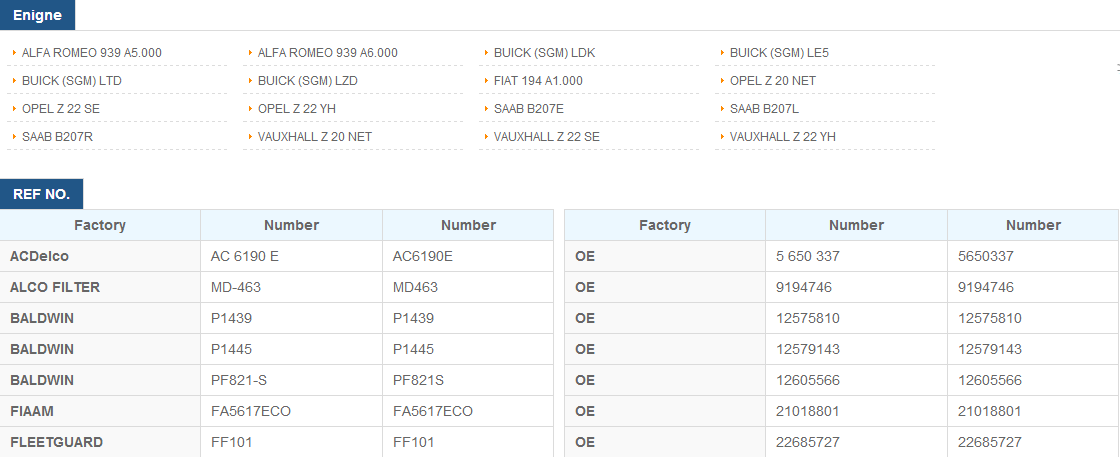Open ALFA ROMEO 939 A6.000 engine link
Screen dimensions: 1120x457
click(x=327, y=53)
